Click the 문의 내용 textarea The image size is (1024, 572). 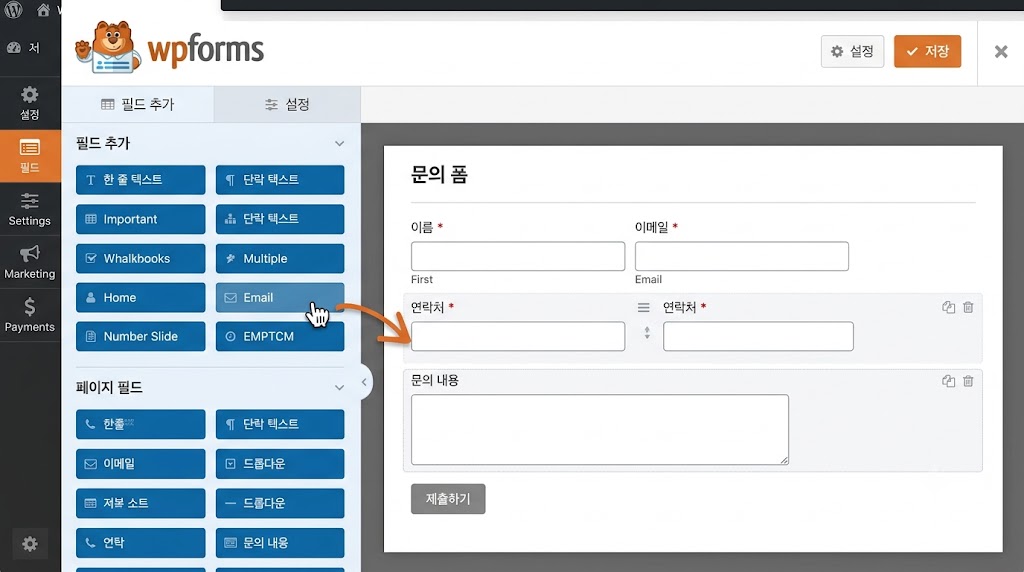[600, 430]
